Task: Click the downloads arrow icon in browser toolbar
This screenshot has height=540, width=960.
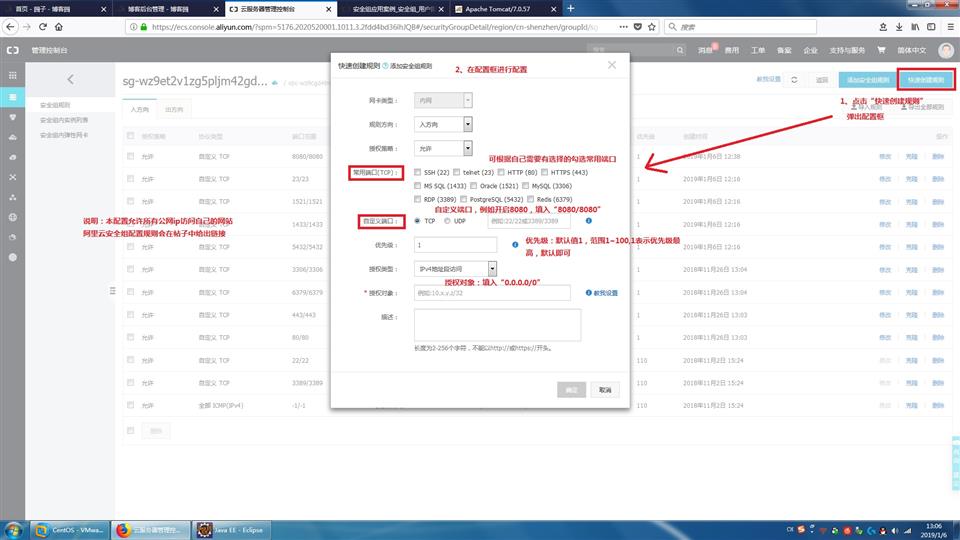Action: coord(899,27)
